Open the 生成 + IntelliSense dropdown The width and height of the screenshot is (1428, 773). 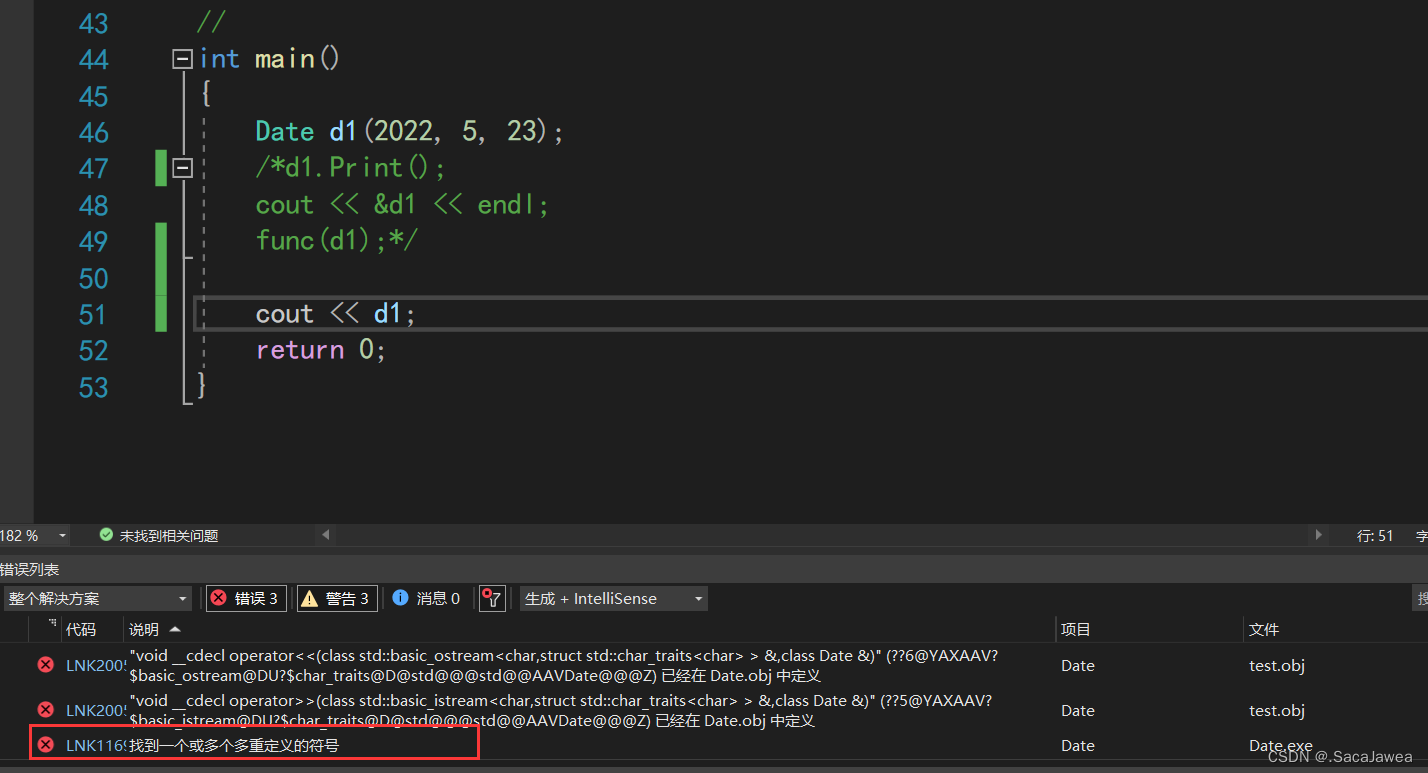click(x=613, y=598)
